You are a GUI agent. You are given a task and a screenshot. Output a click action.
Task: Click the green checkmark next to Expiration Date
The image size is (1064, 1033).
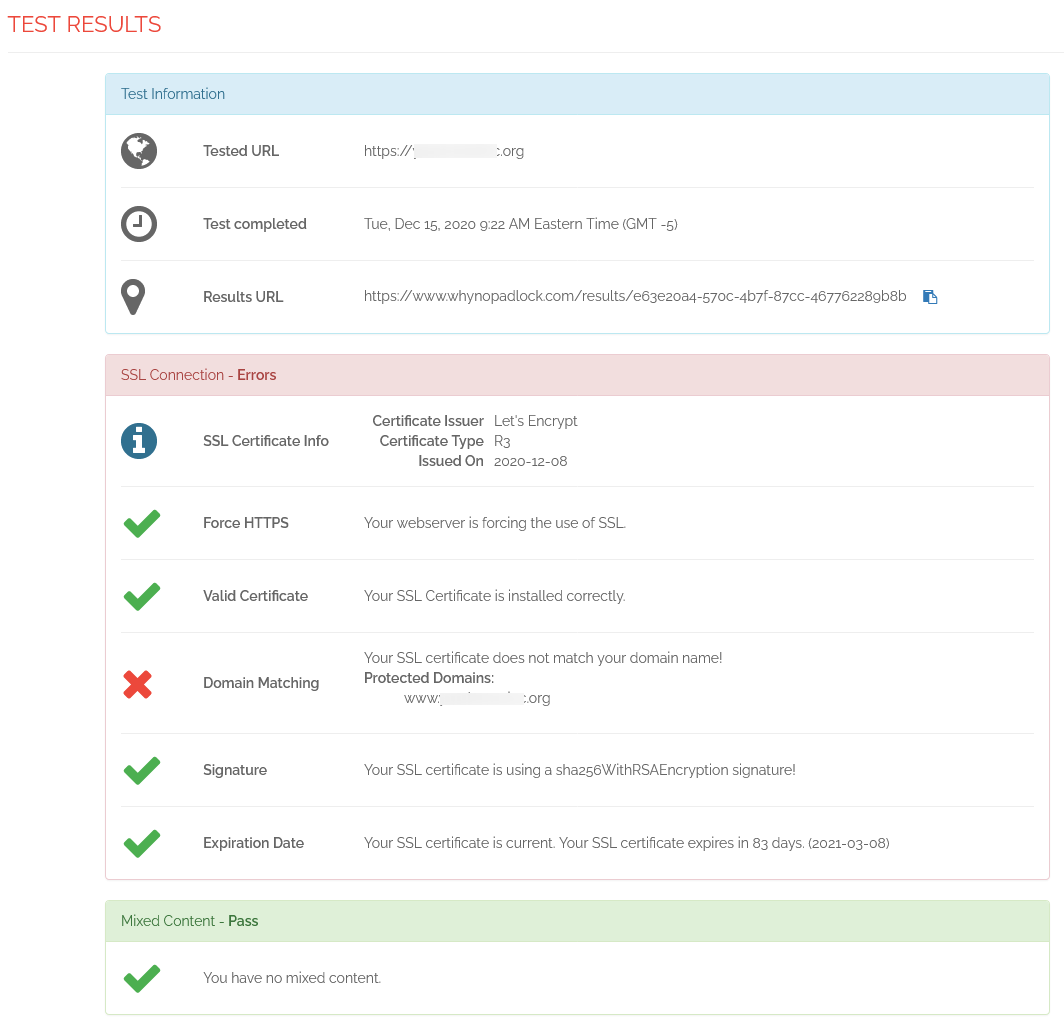pos(141,843)
